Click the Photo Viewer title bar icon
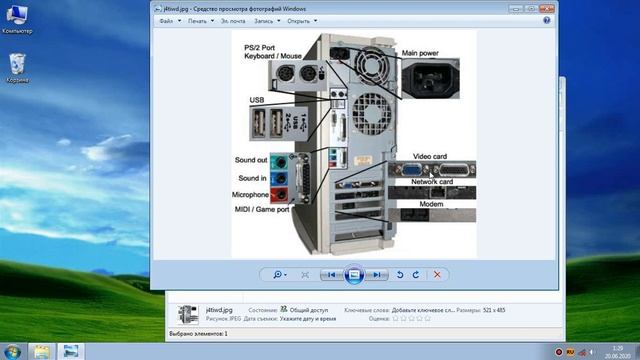640x360 pixels. coord(158,9)
